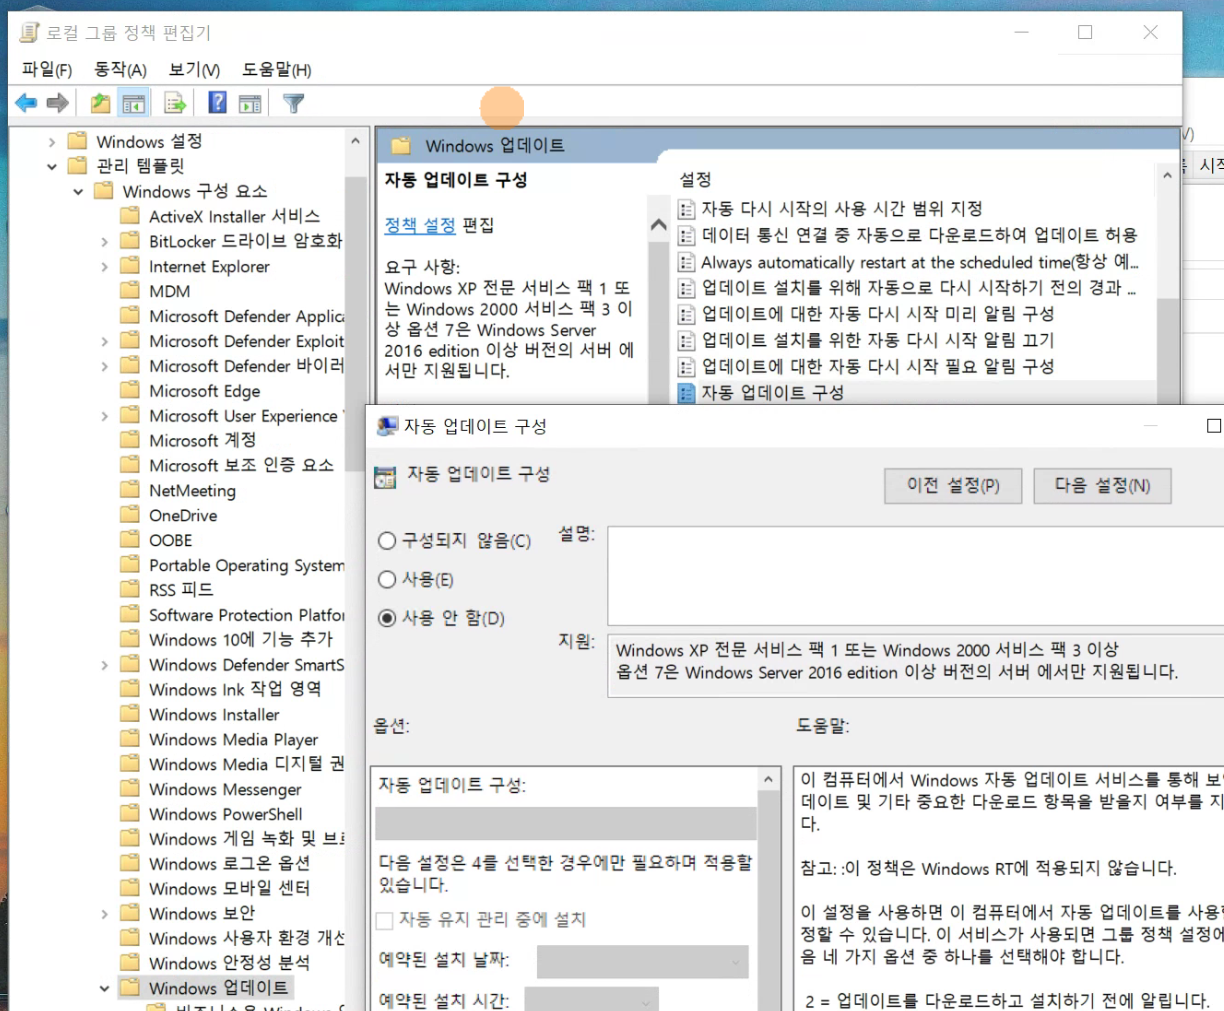Click the setting icon for 자동 다시 시작의 사용 시간 범위 지정
This screenshot has width=1224, height=1011.
coord(686,208)
